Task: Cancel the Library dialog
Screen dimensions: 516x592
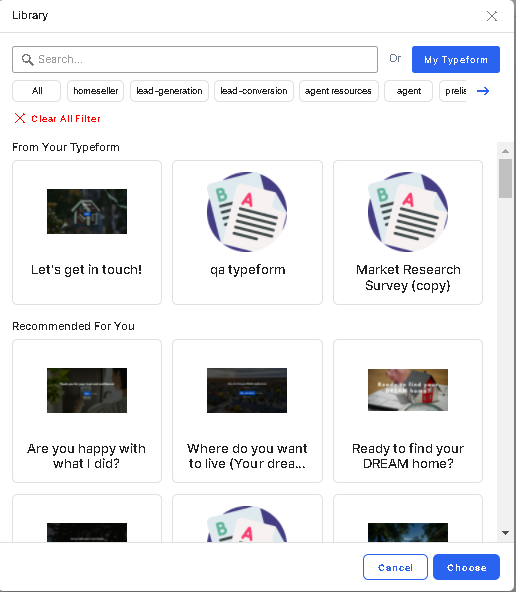Action: tap(395, 567)
